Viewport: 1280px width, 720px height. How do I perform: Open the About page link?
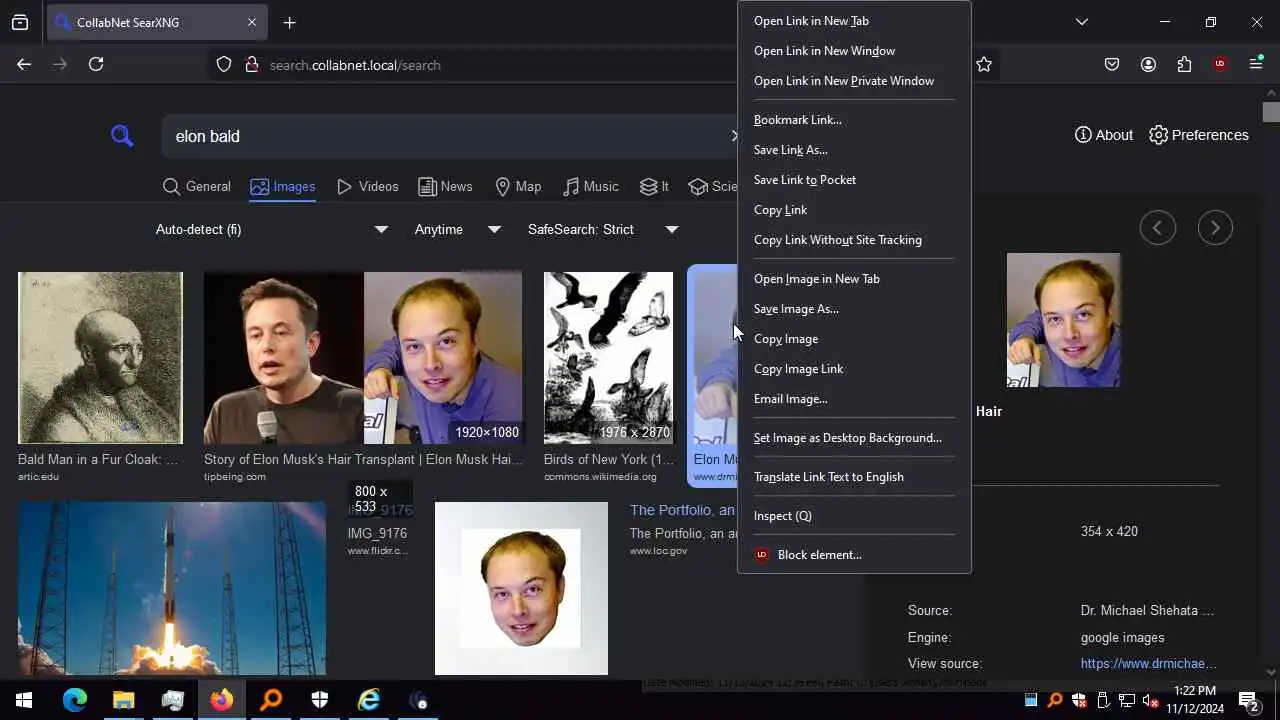point(1104,135)
